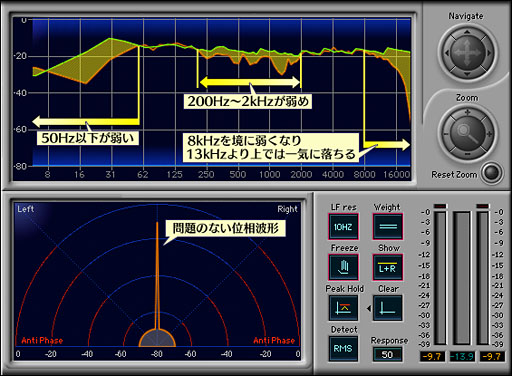Click the magnifier in Zoom dial center
This screenshot has height=376, width=512.
(467, 133)
